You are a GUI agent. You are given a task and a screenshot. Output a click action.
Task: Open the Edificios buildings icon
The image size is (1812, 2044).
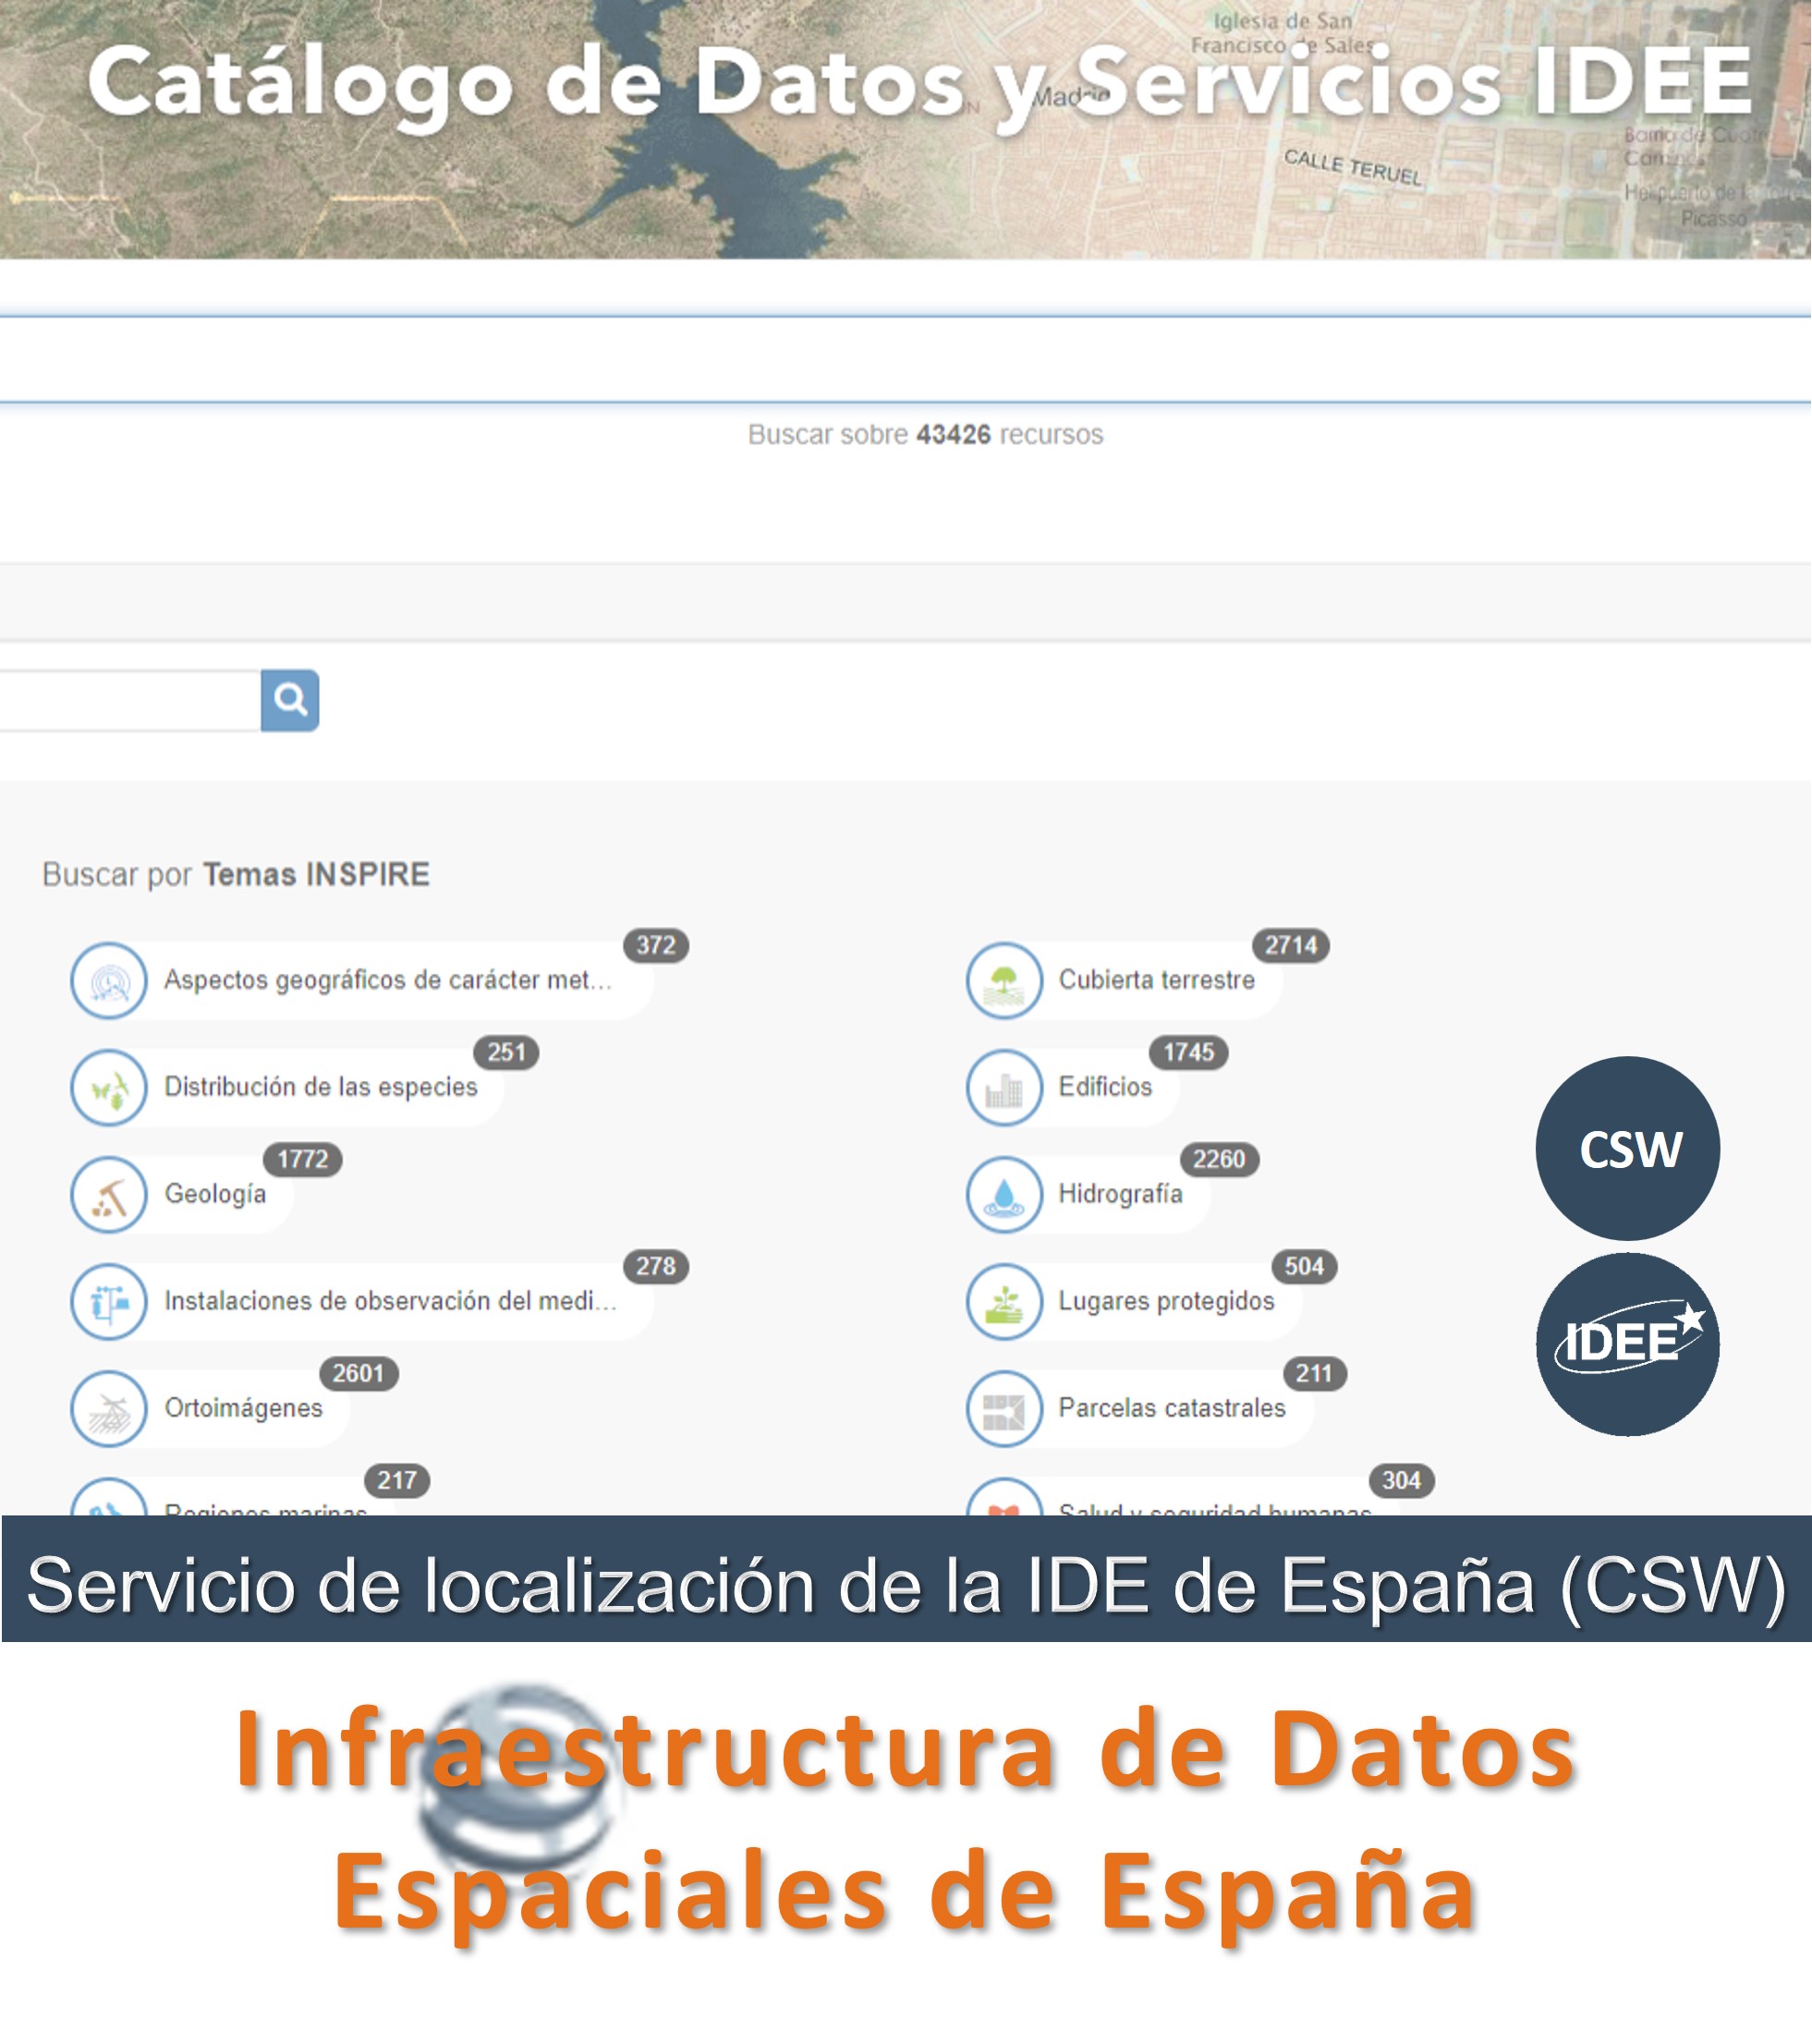coord(1005,1088)
